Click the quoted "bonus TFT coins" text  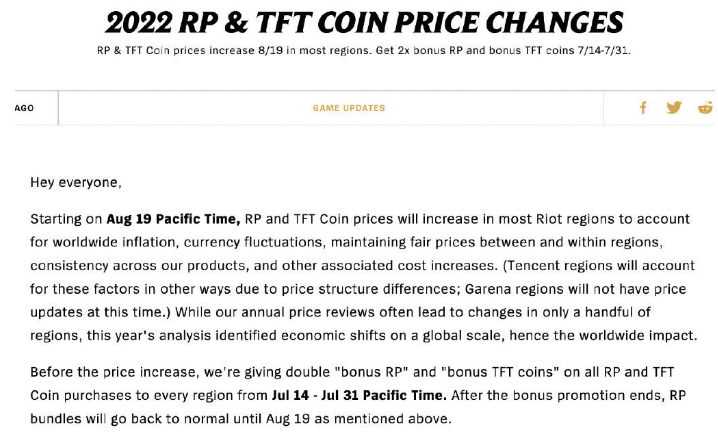500,372
